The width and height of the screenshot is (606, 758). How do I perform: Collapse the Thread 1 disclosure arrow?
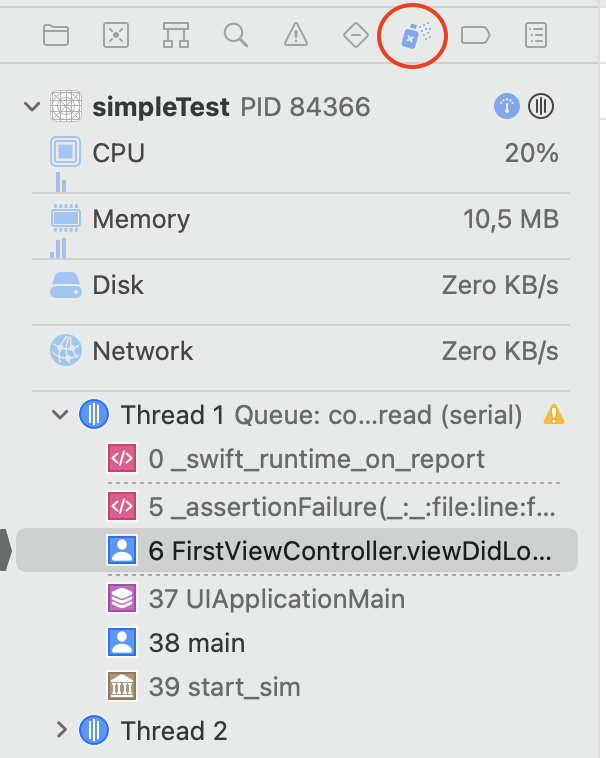tap(61, 414)
